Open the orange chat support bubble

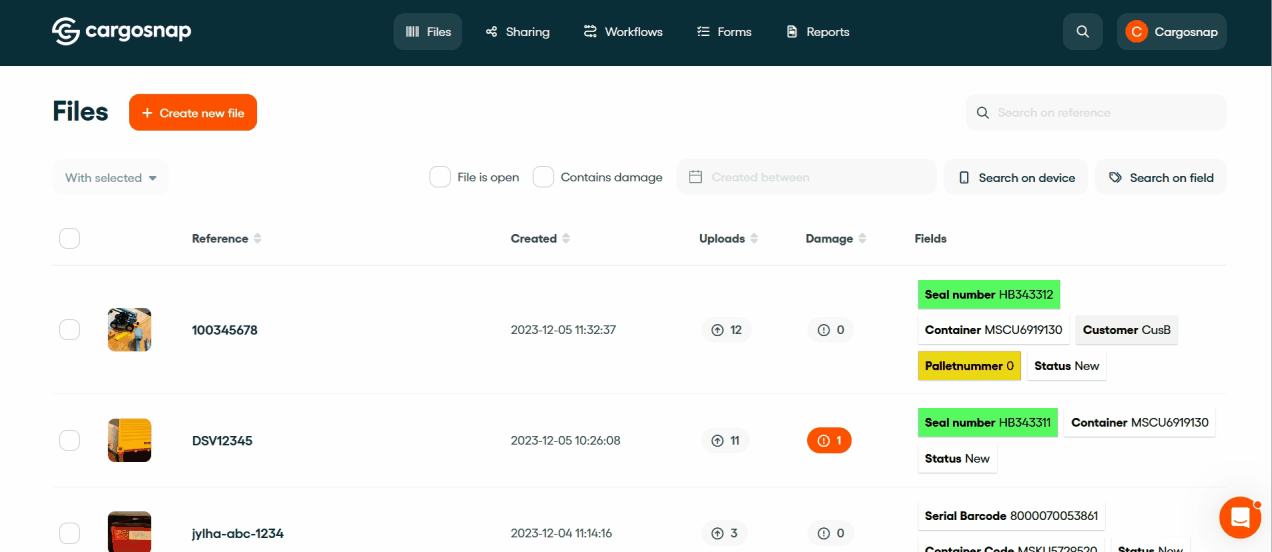(1240, 517)
